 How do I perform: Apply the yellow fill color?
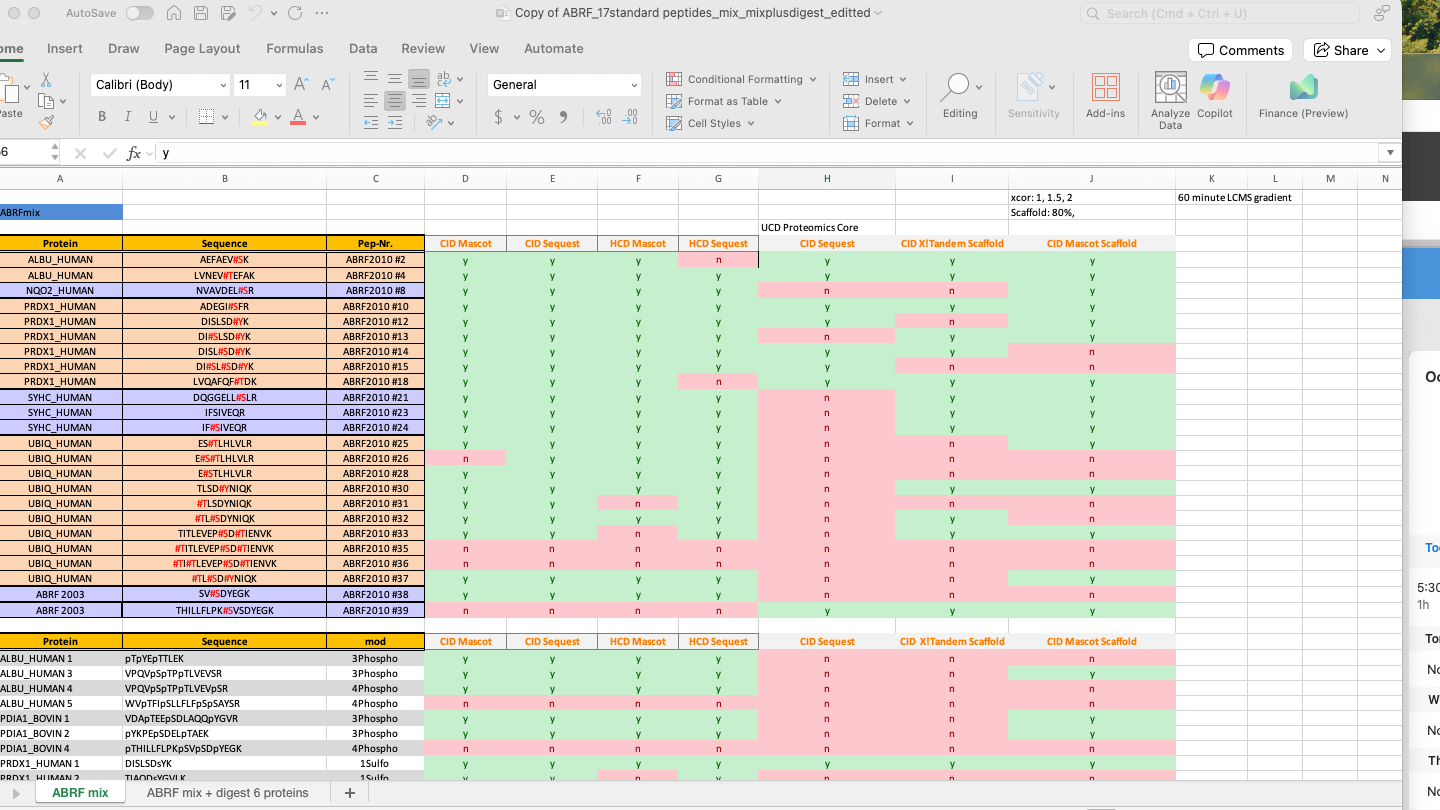260,117
